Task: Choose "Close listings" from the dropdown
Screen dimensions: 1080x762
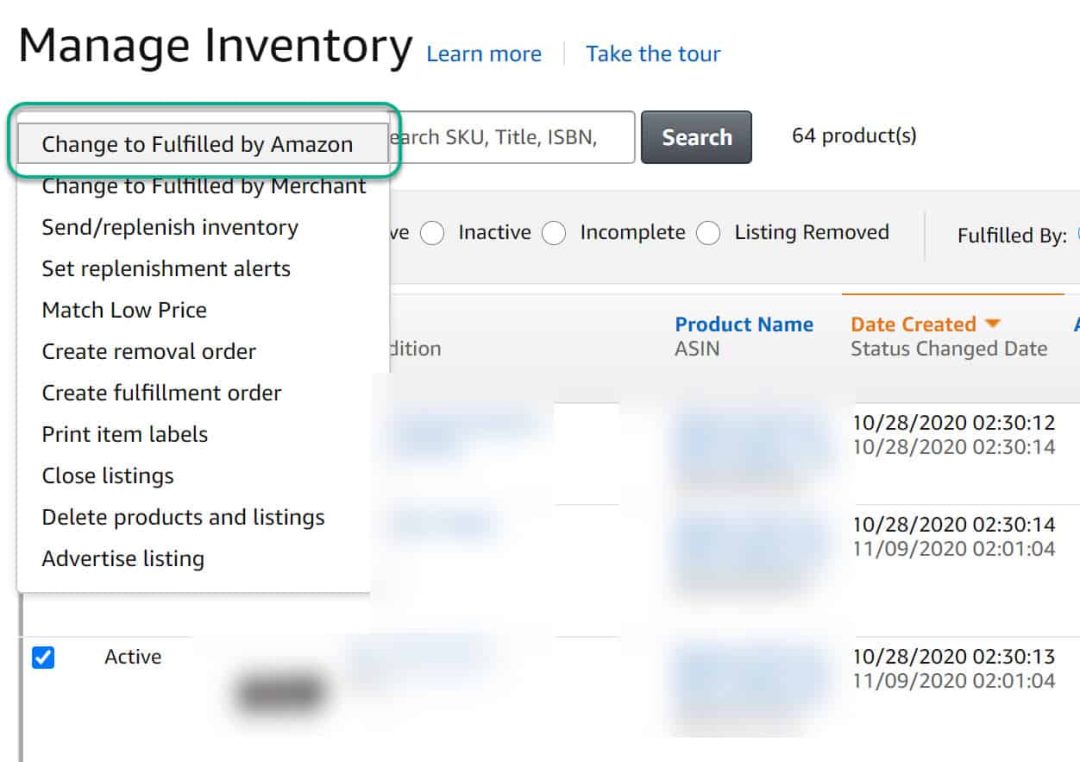Action: [108, 476]
